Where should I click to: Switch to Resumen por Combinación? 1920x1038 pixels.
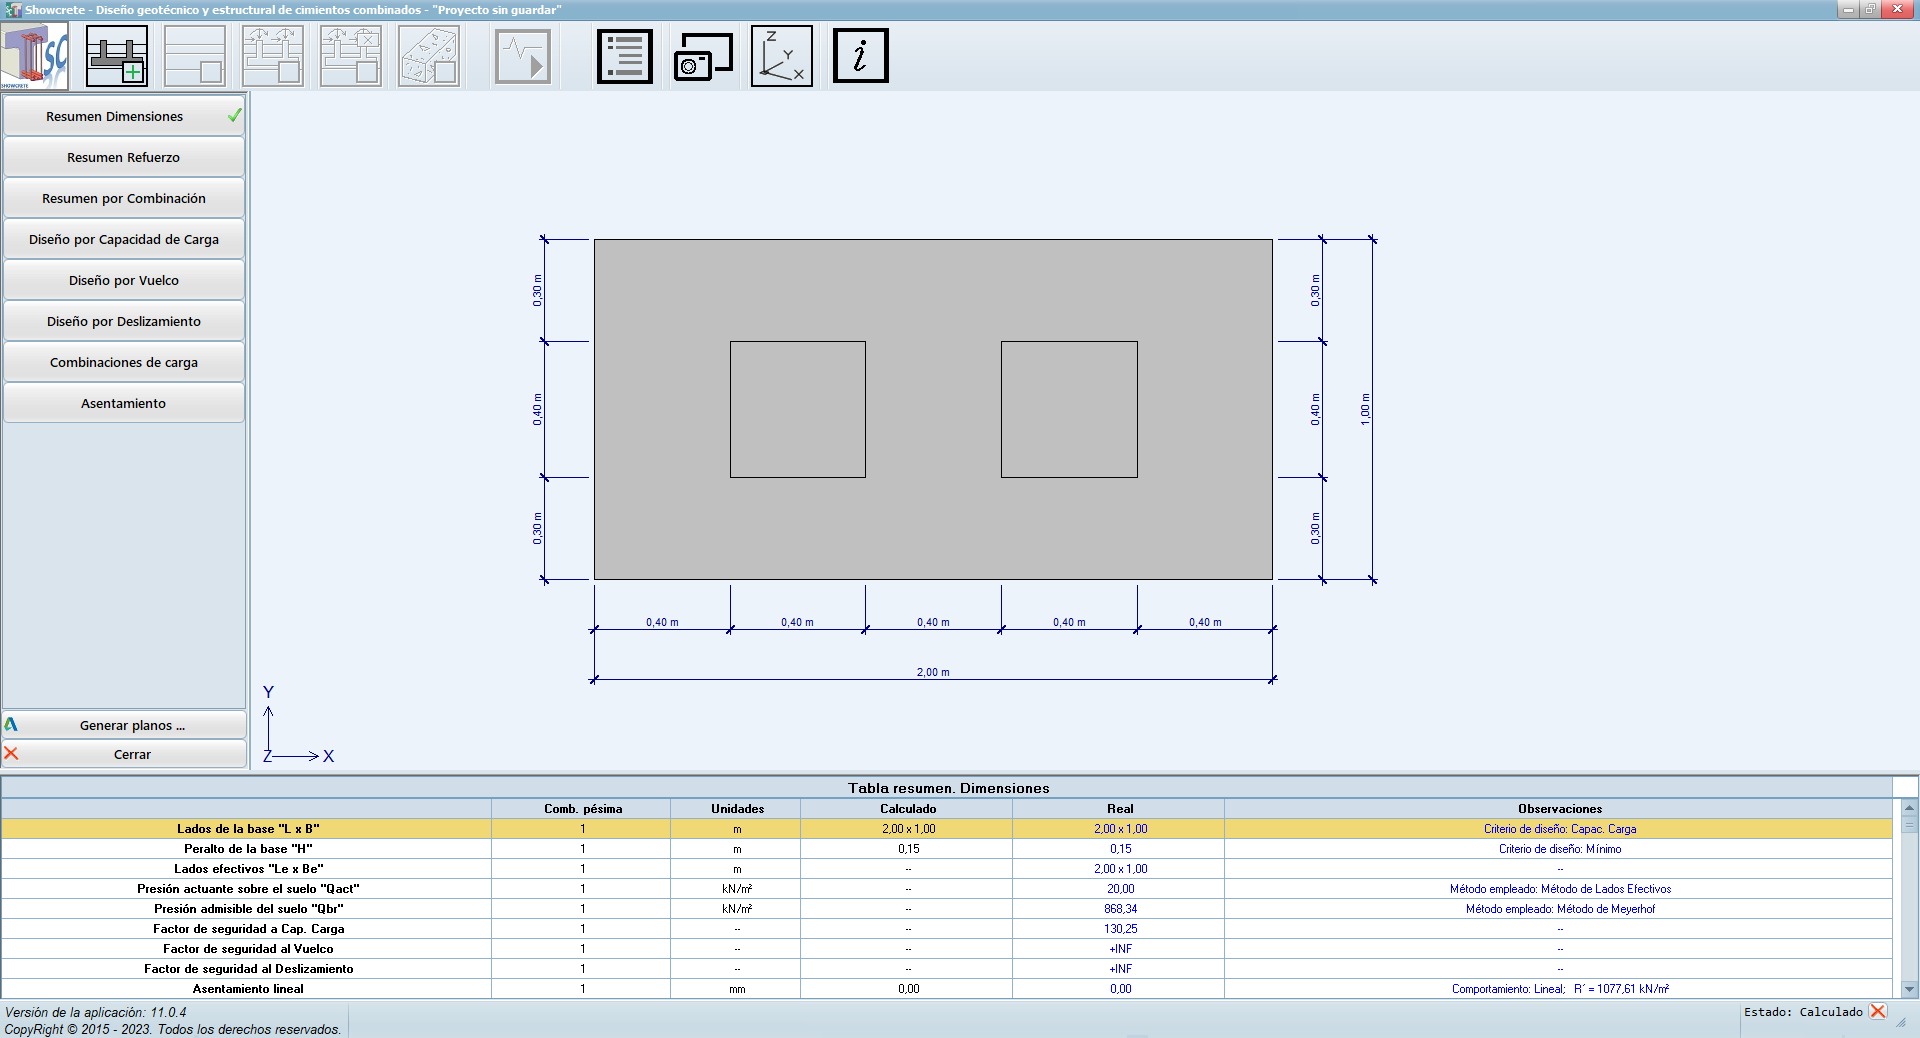(x=124, y=198)
